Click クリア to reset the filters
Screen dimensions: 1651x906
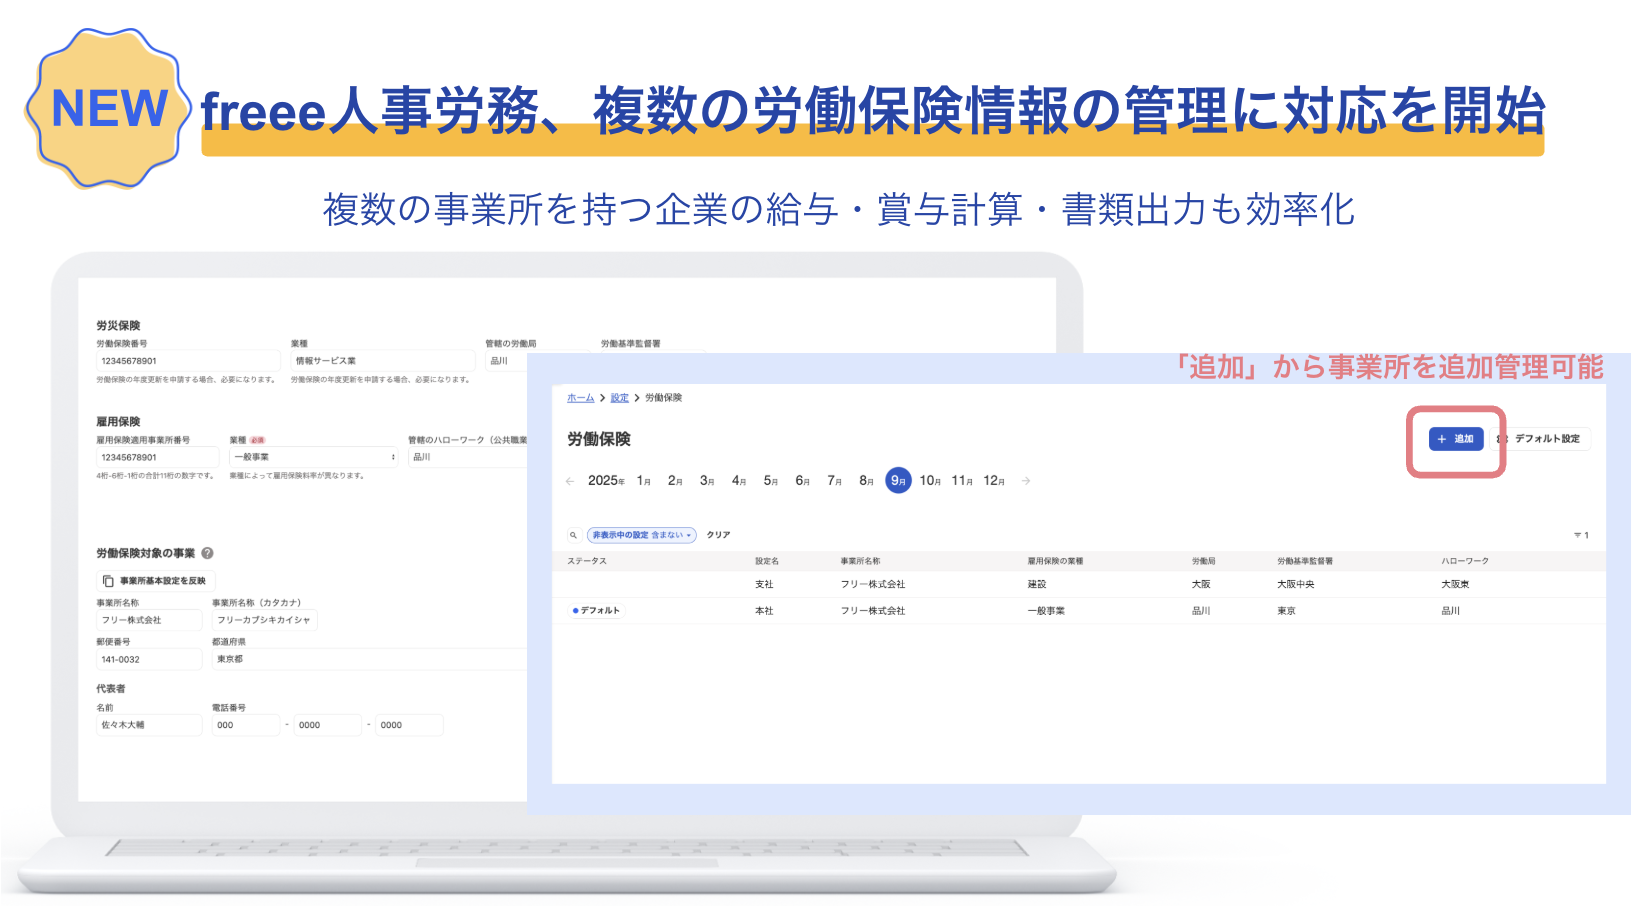tap(718, 535)
